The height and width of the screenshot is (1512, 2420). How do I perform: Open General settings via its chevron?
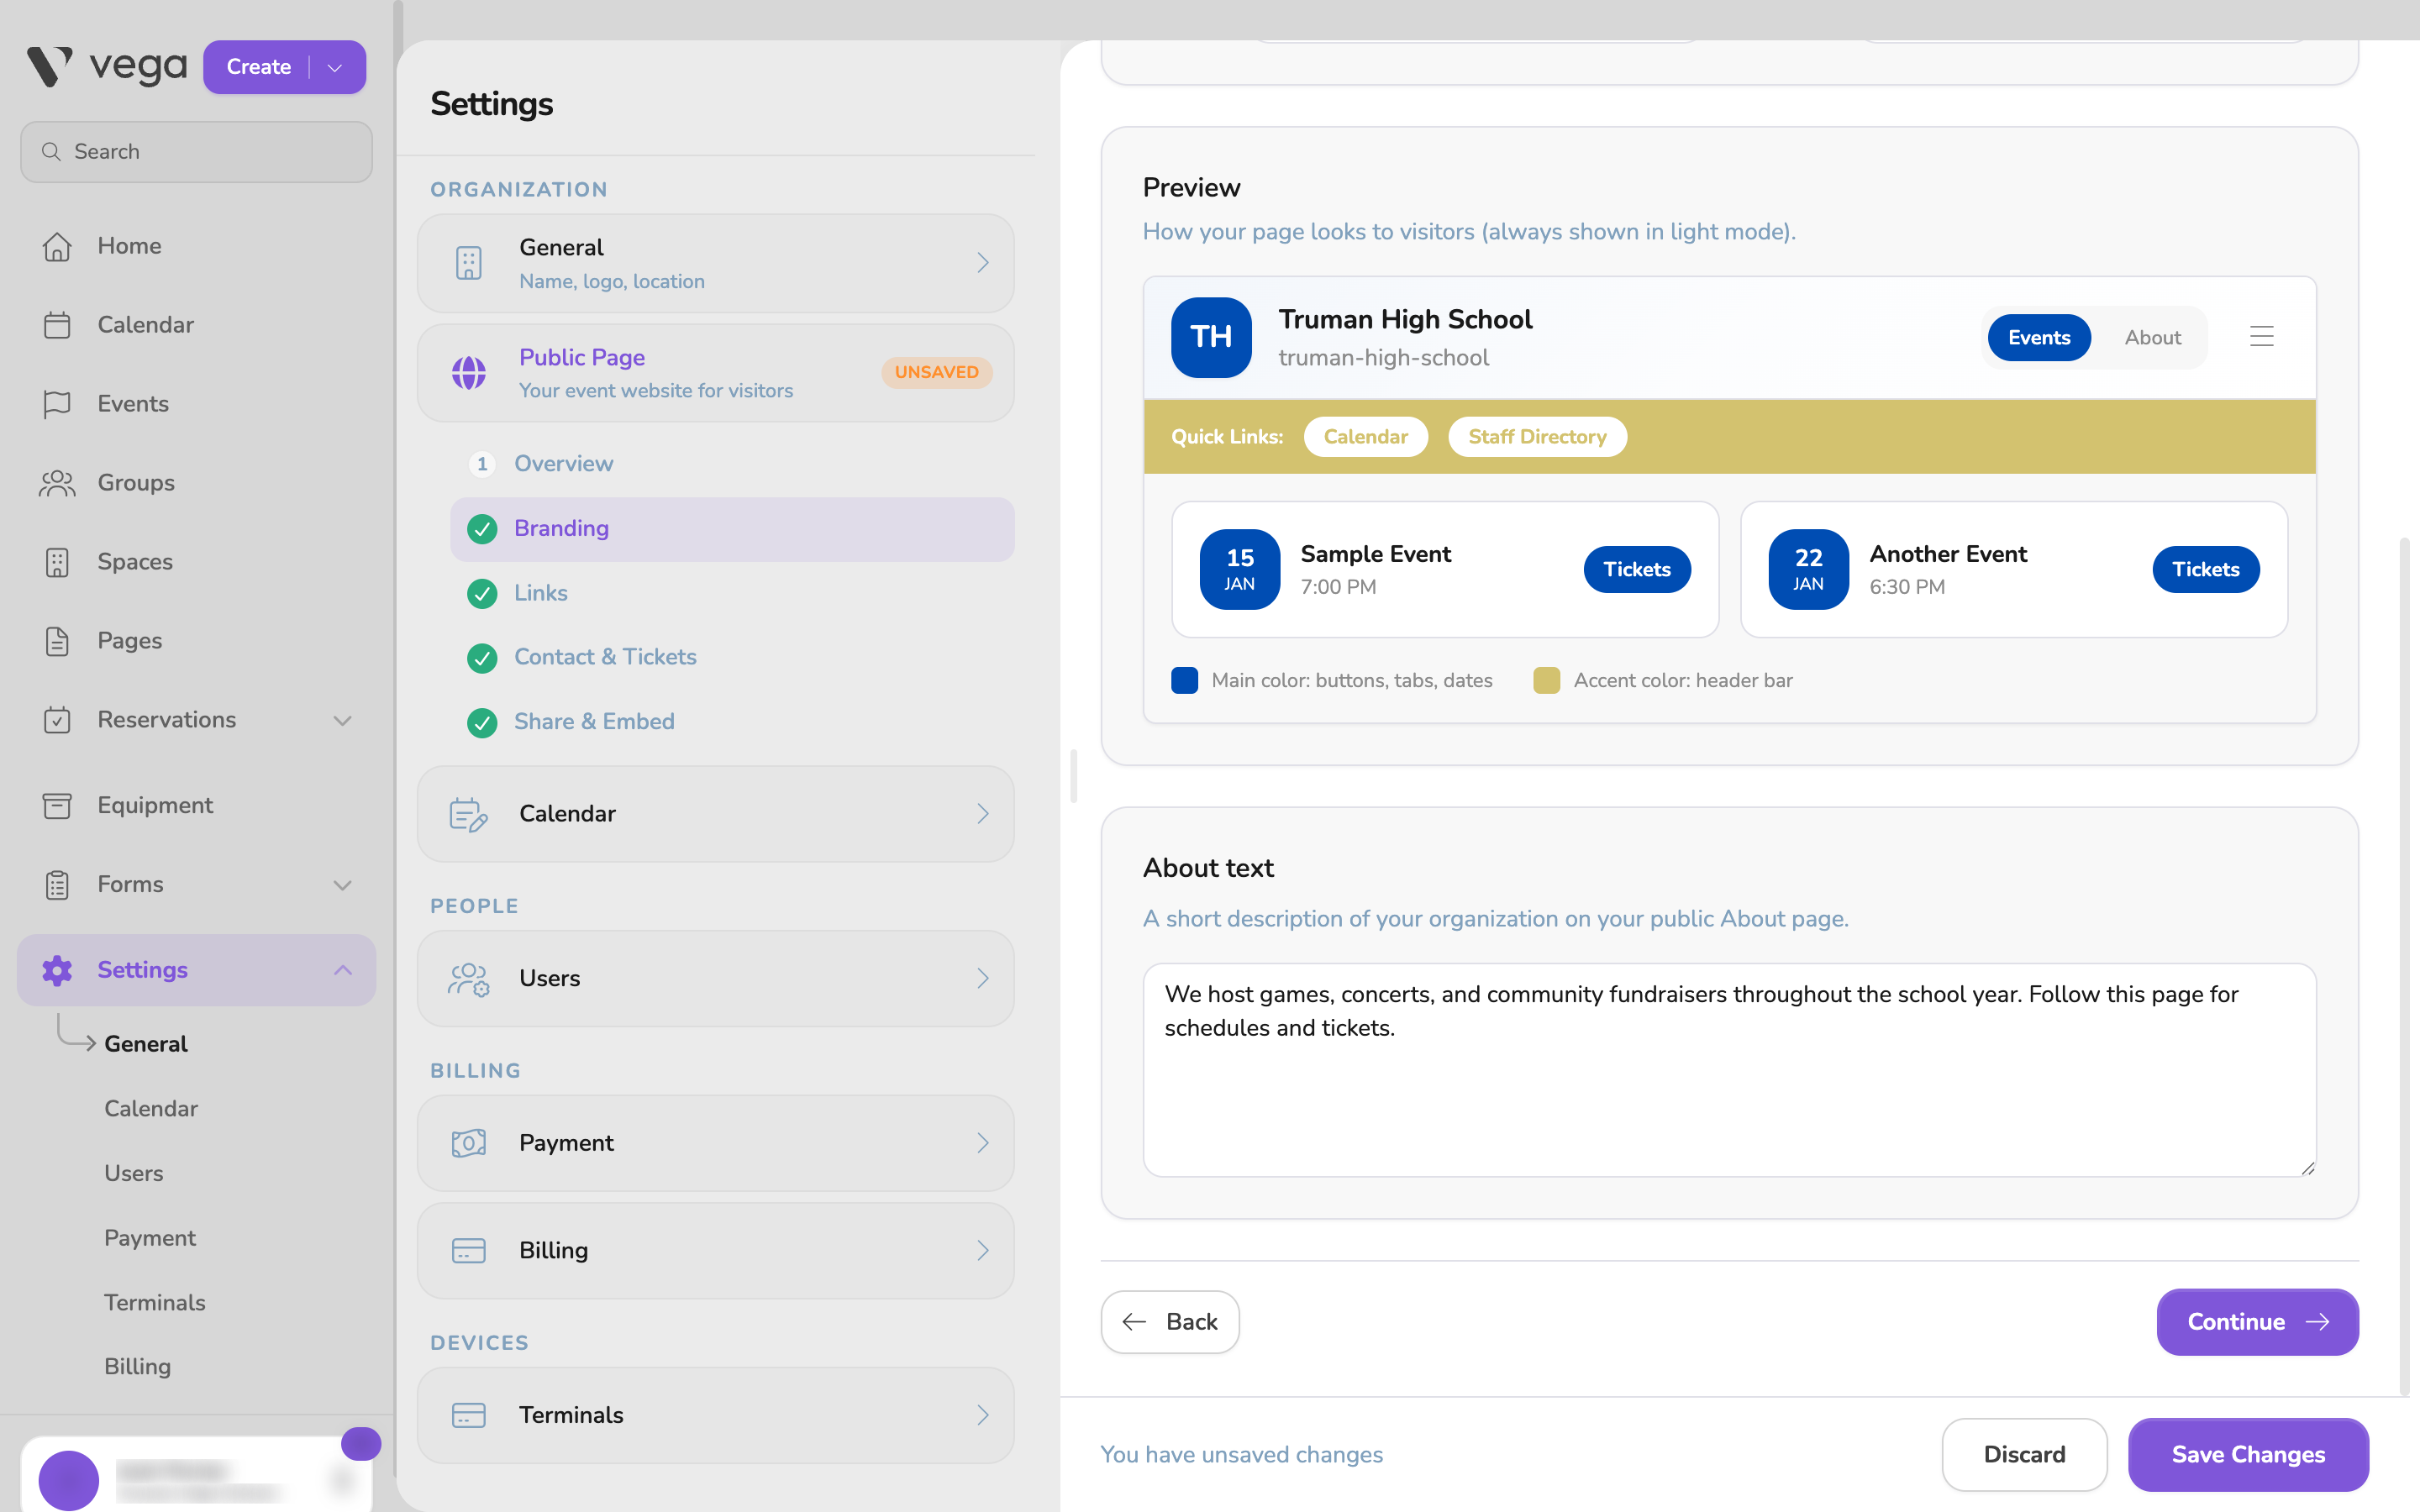(x=983, y=263)
